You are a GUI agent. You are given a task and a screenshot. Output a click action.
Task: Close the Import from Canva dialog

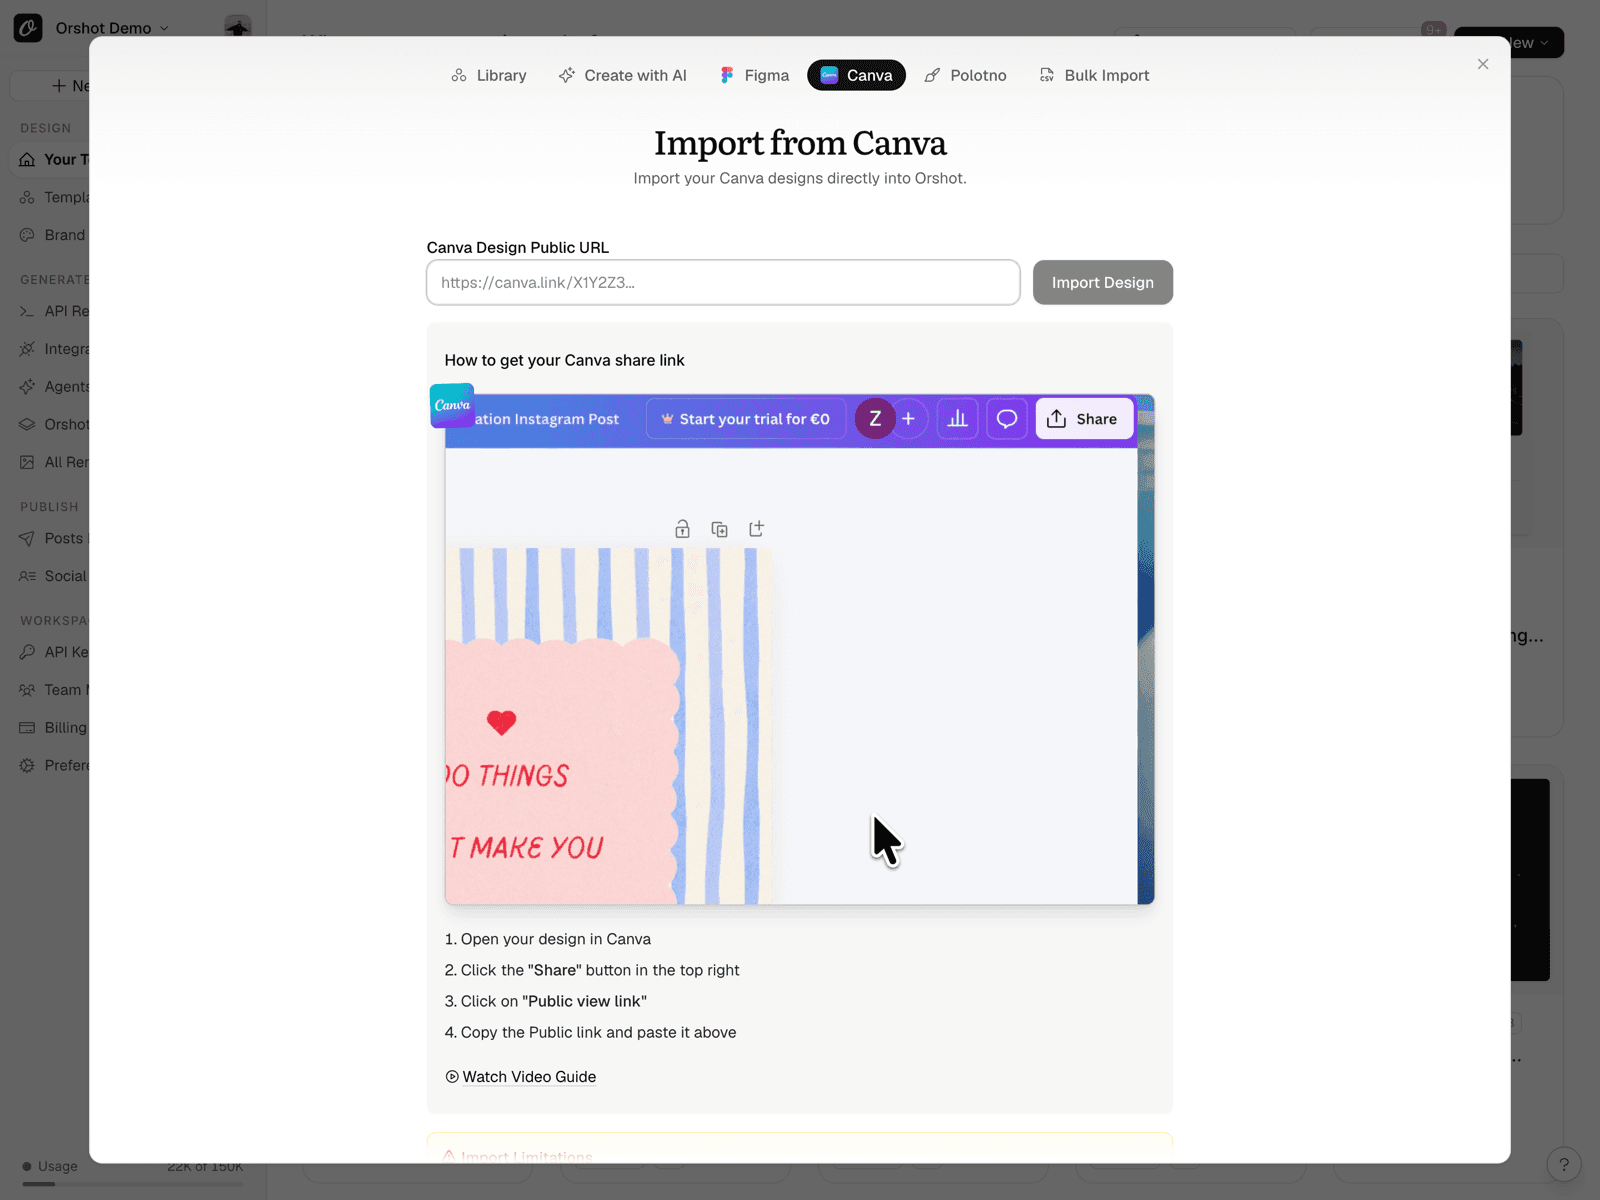1483,64
